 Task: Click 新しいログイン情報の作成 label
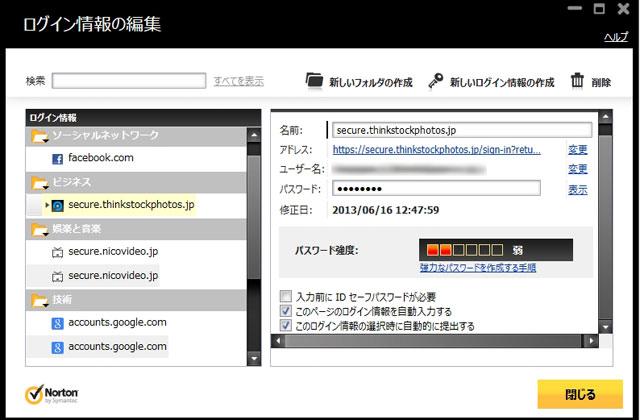point(502,82)
